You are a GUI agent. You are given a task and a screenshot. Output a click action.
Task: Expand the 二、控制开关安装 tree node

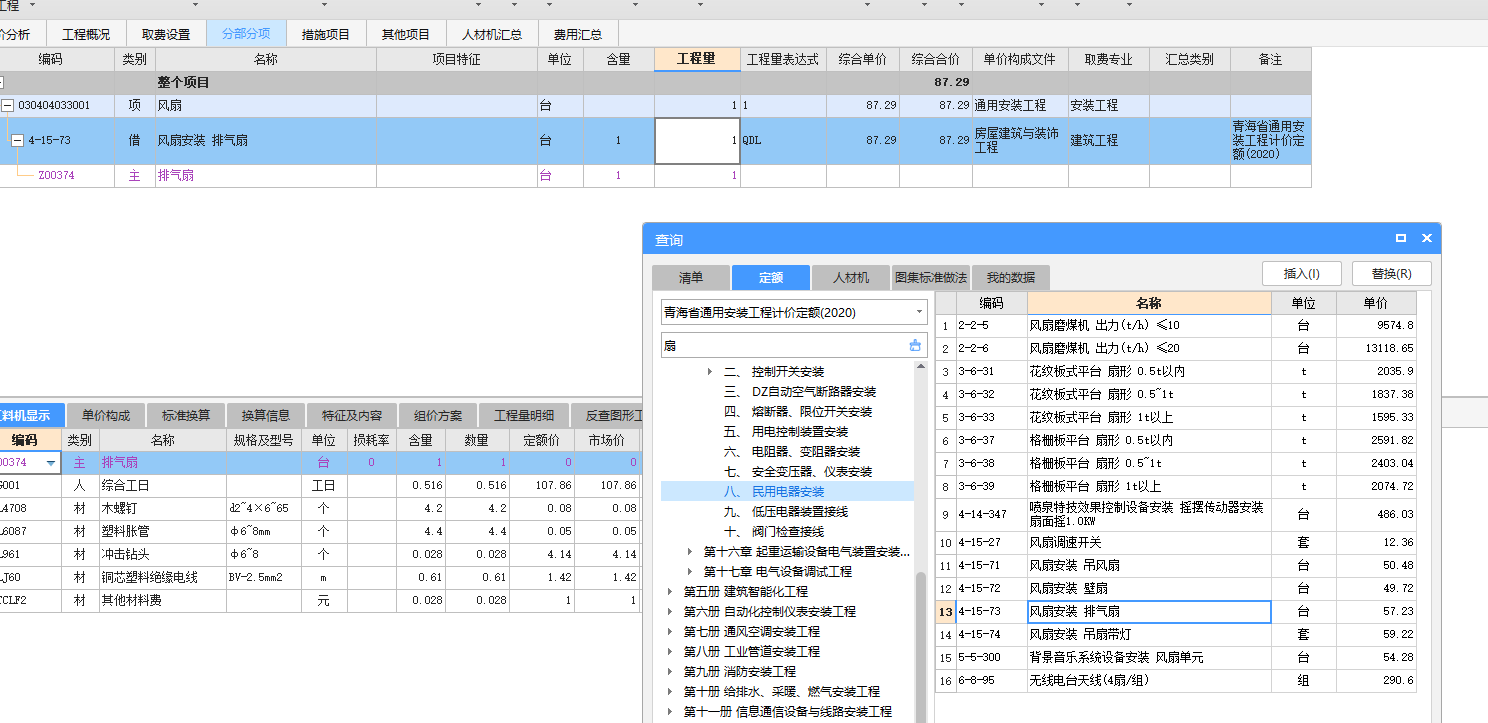(x=710, y=372)
